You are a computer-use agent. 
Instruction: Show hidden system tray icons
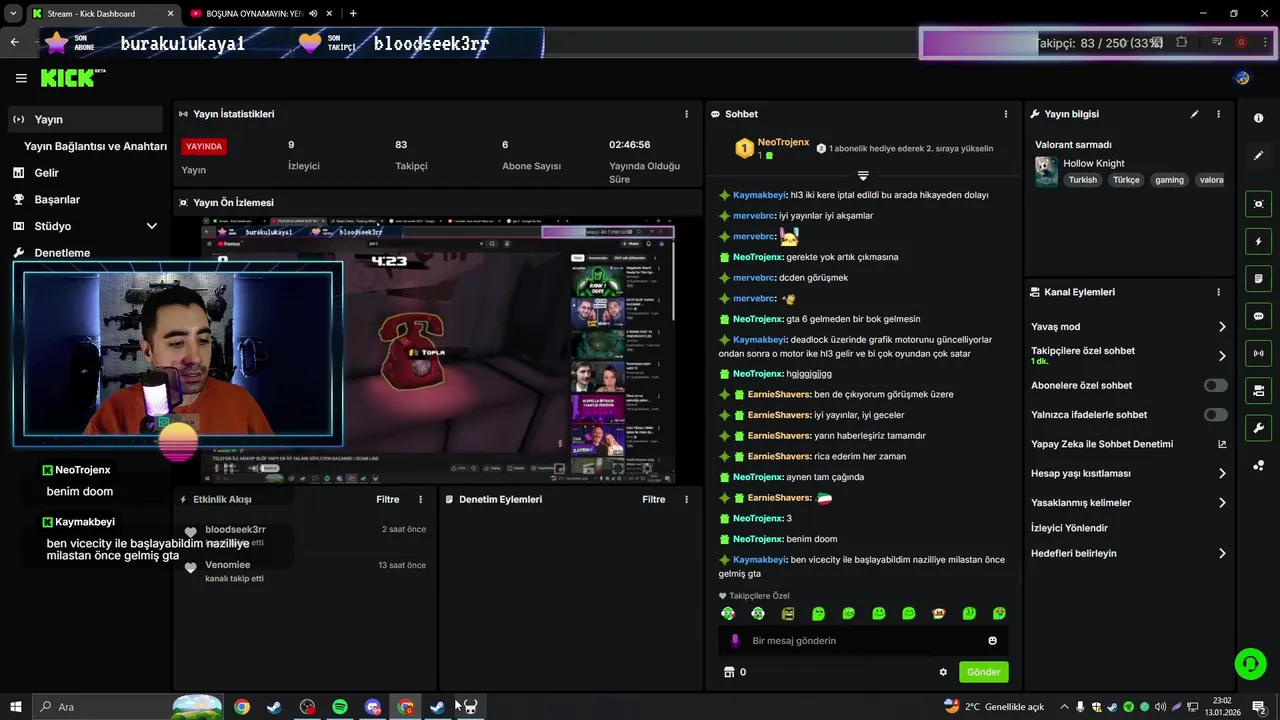point(1064,707)
